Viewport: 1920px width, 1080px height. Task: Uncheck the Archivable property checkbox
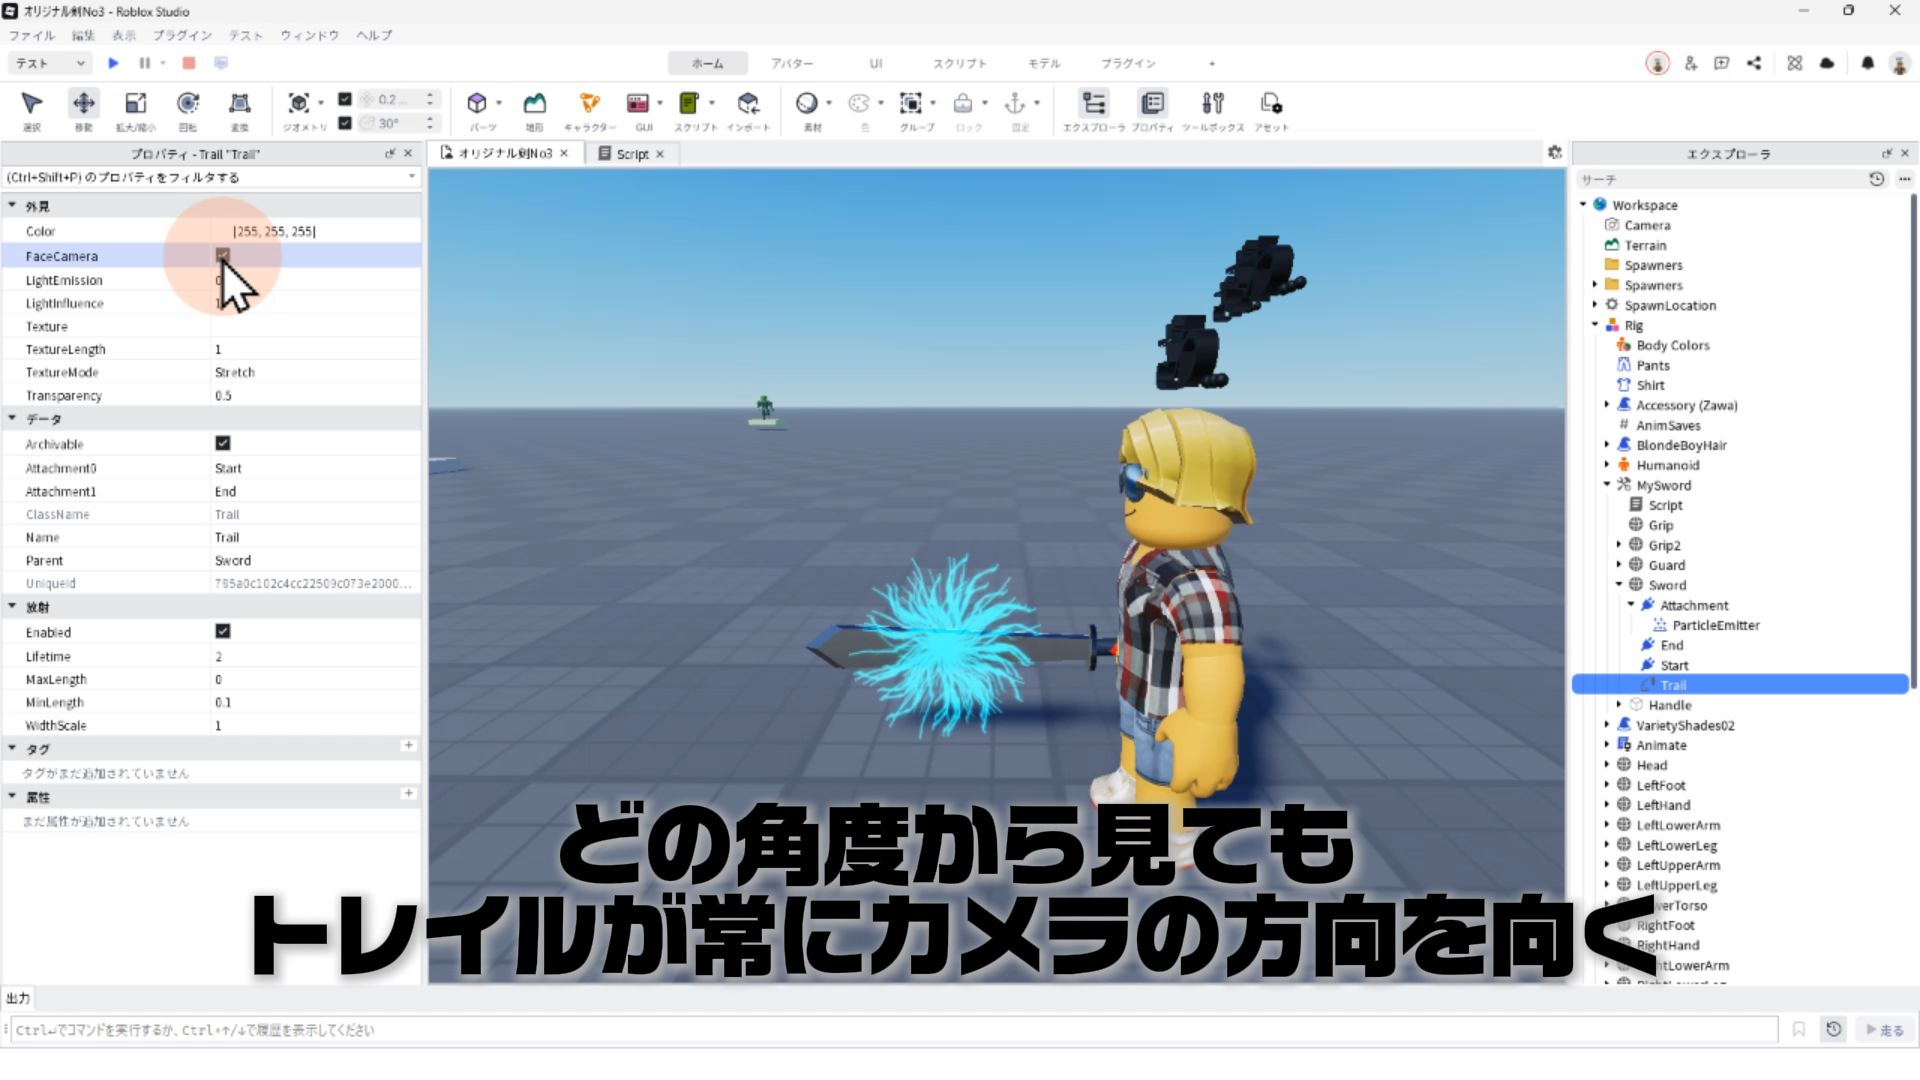[x=223, y=443]
